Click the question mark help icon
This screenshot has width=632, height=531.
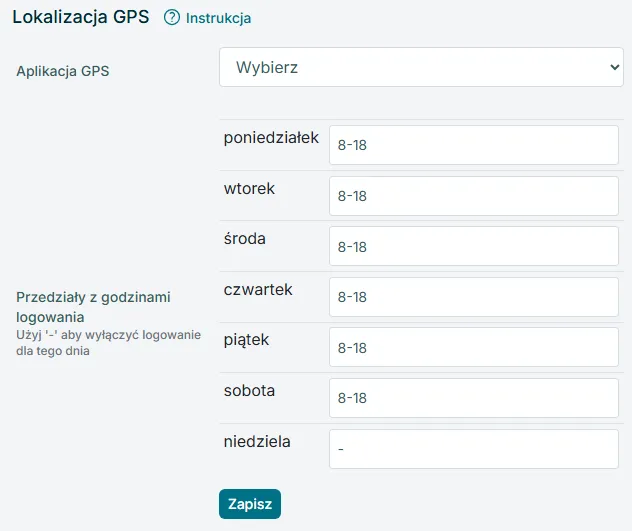[x=172, y=18]
